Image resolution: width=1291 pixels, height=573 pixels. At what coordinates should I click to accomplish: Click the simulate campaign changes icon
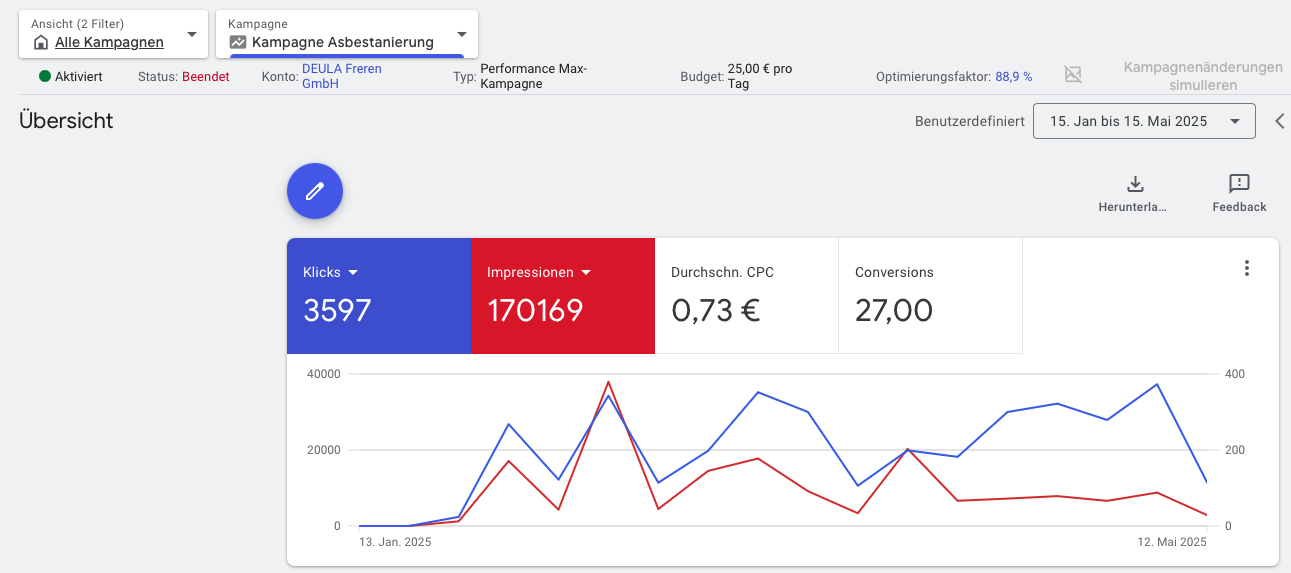pyautogui.click(x=1073, y=75)
